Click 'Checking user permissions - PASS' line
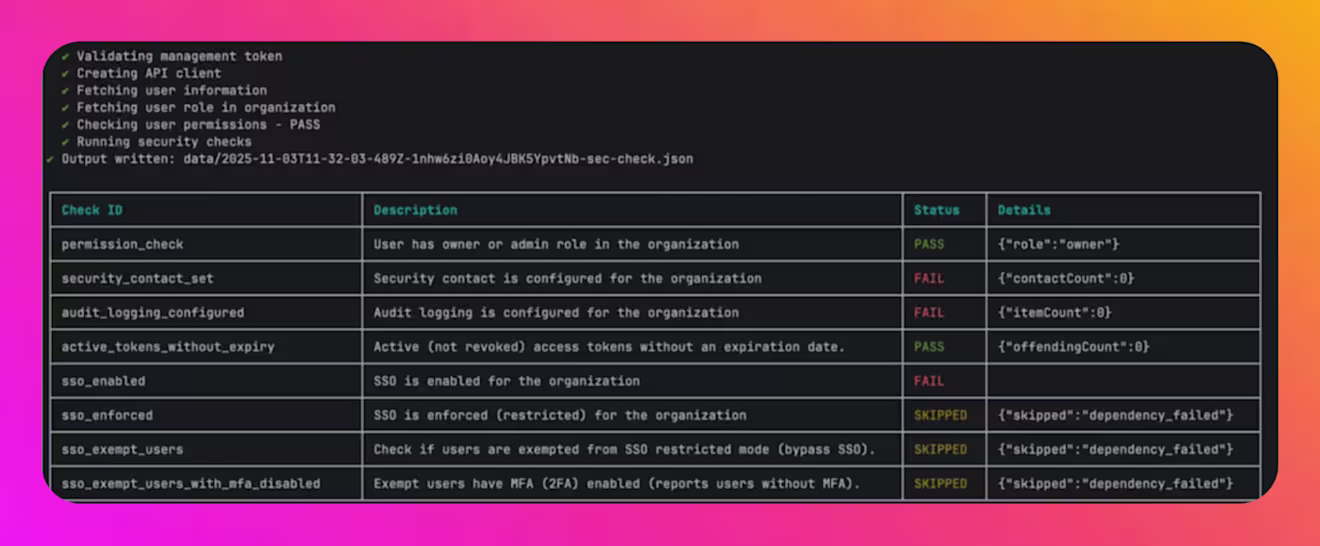The image size is (1320, 546). 190,124
